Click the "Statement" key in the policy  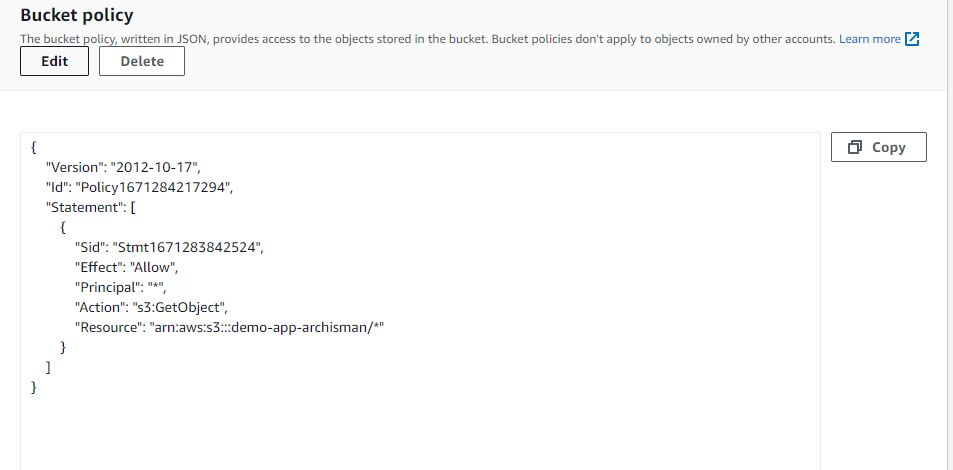point(84,207)
